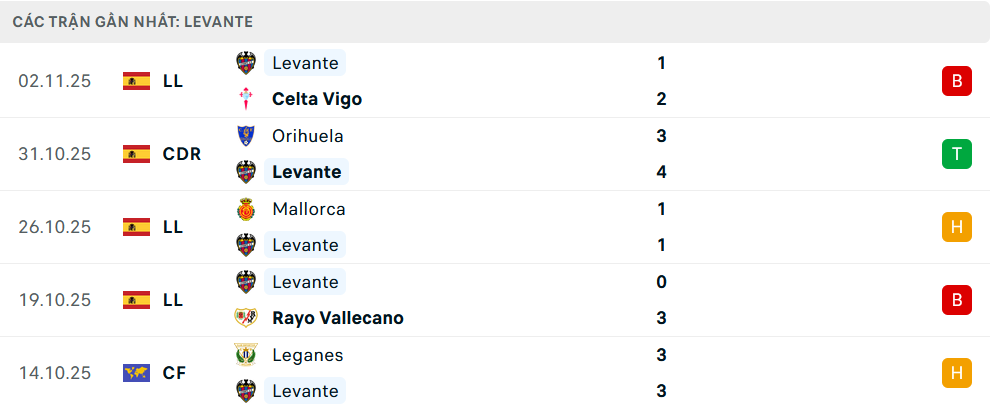The width and height of the screenshot is (990, 408).
Task: Click the orange H badge for Leganes match
Action: [956, 373]
